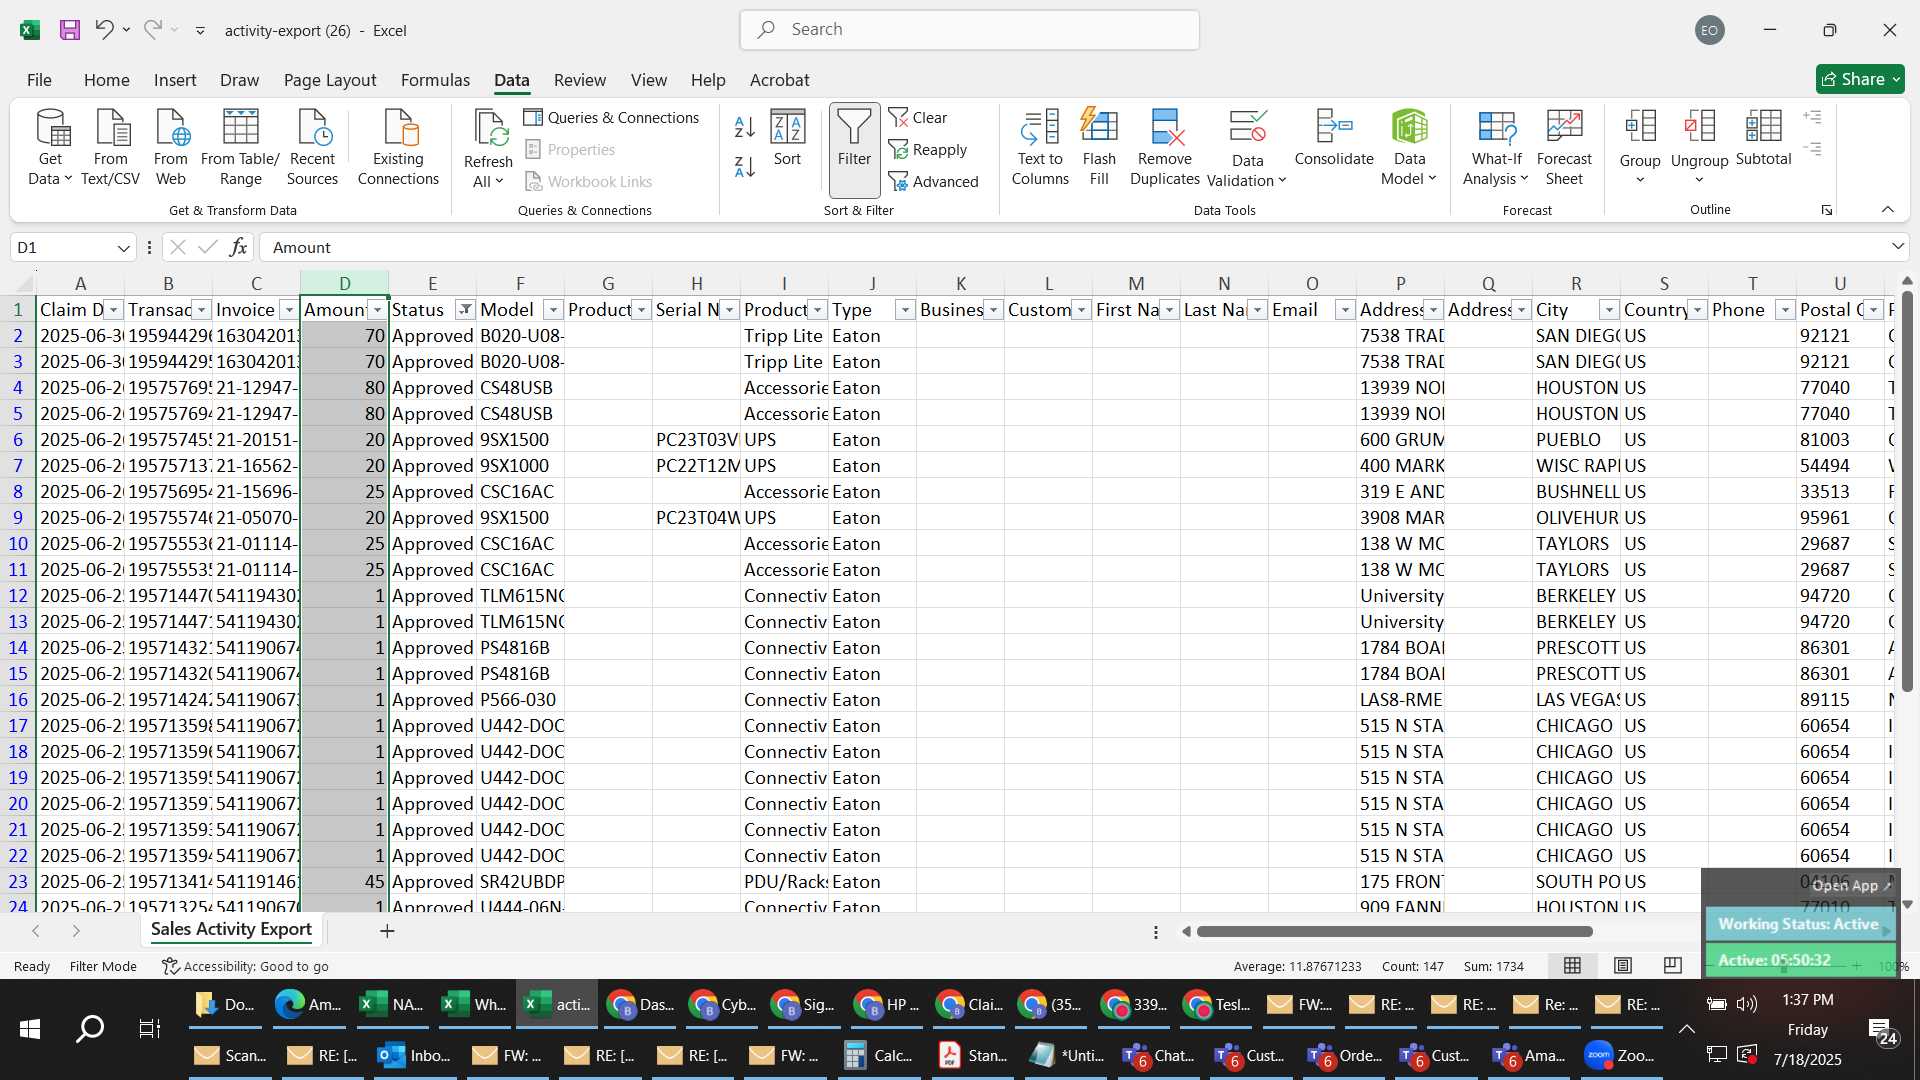Switch to the Review tab

(580, 80)
